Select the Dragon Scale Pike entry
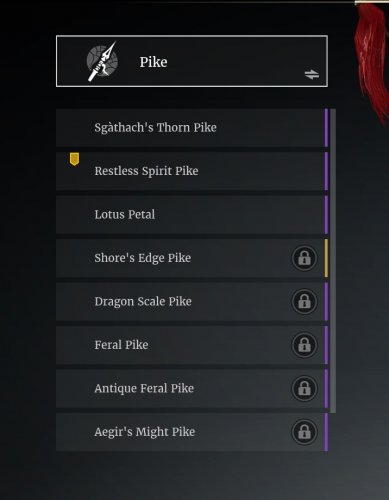 192,302
